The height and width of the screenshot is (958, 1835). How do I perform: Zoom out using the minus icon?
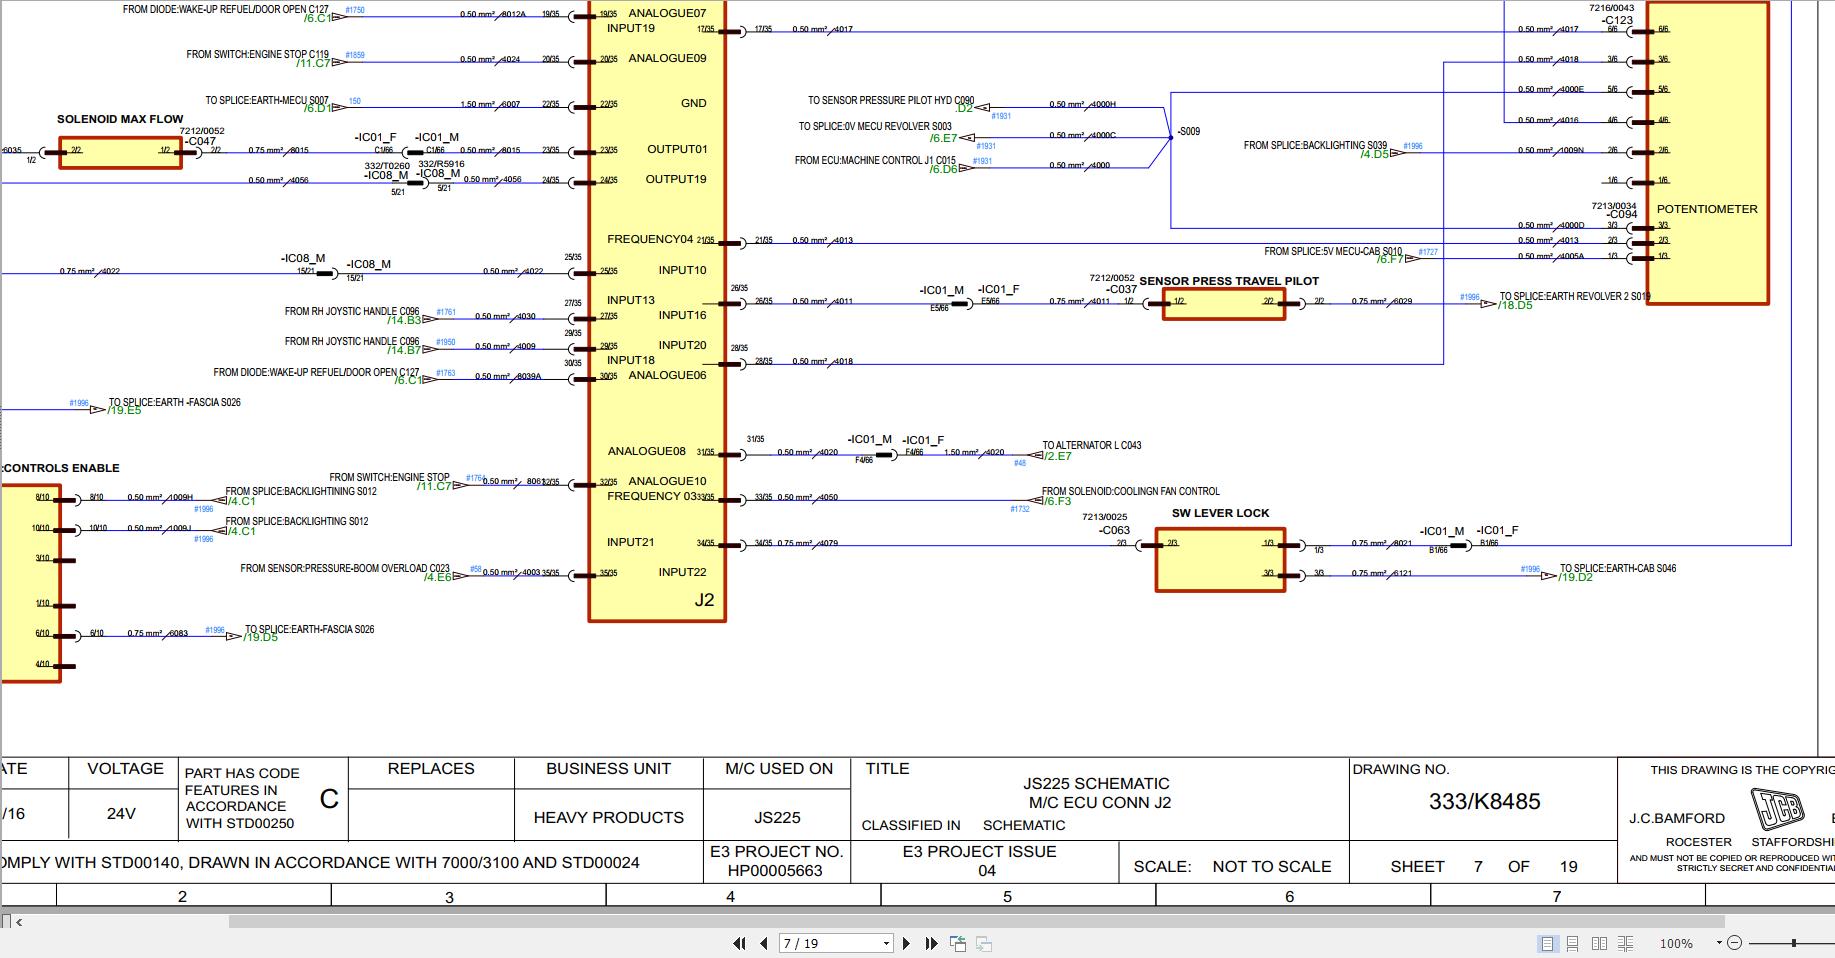click(x=1734, y=943)
